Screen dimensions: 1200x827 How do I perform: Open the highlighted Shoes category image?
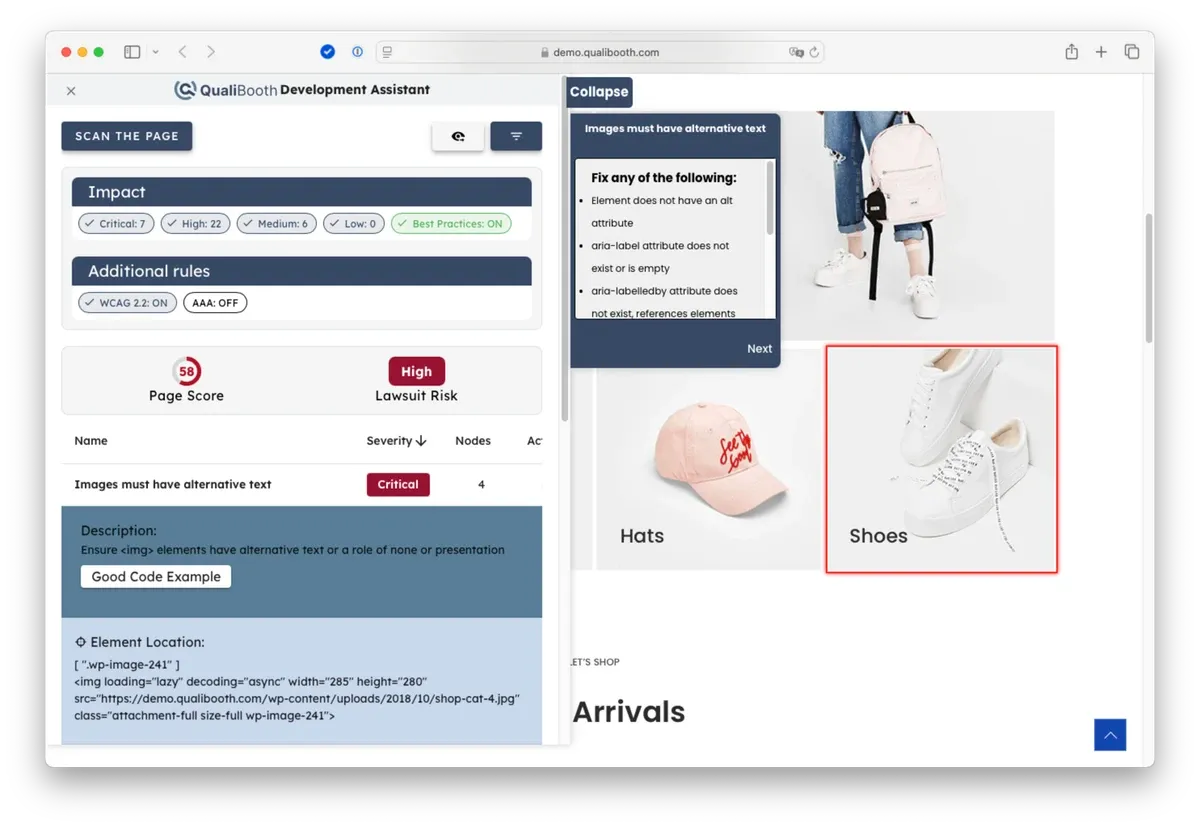[x=941, y=459]
